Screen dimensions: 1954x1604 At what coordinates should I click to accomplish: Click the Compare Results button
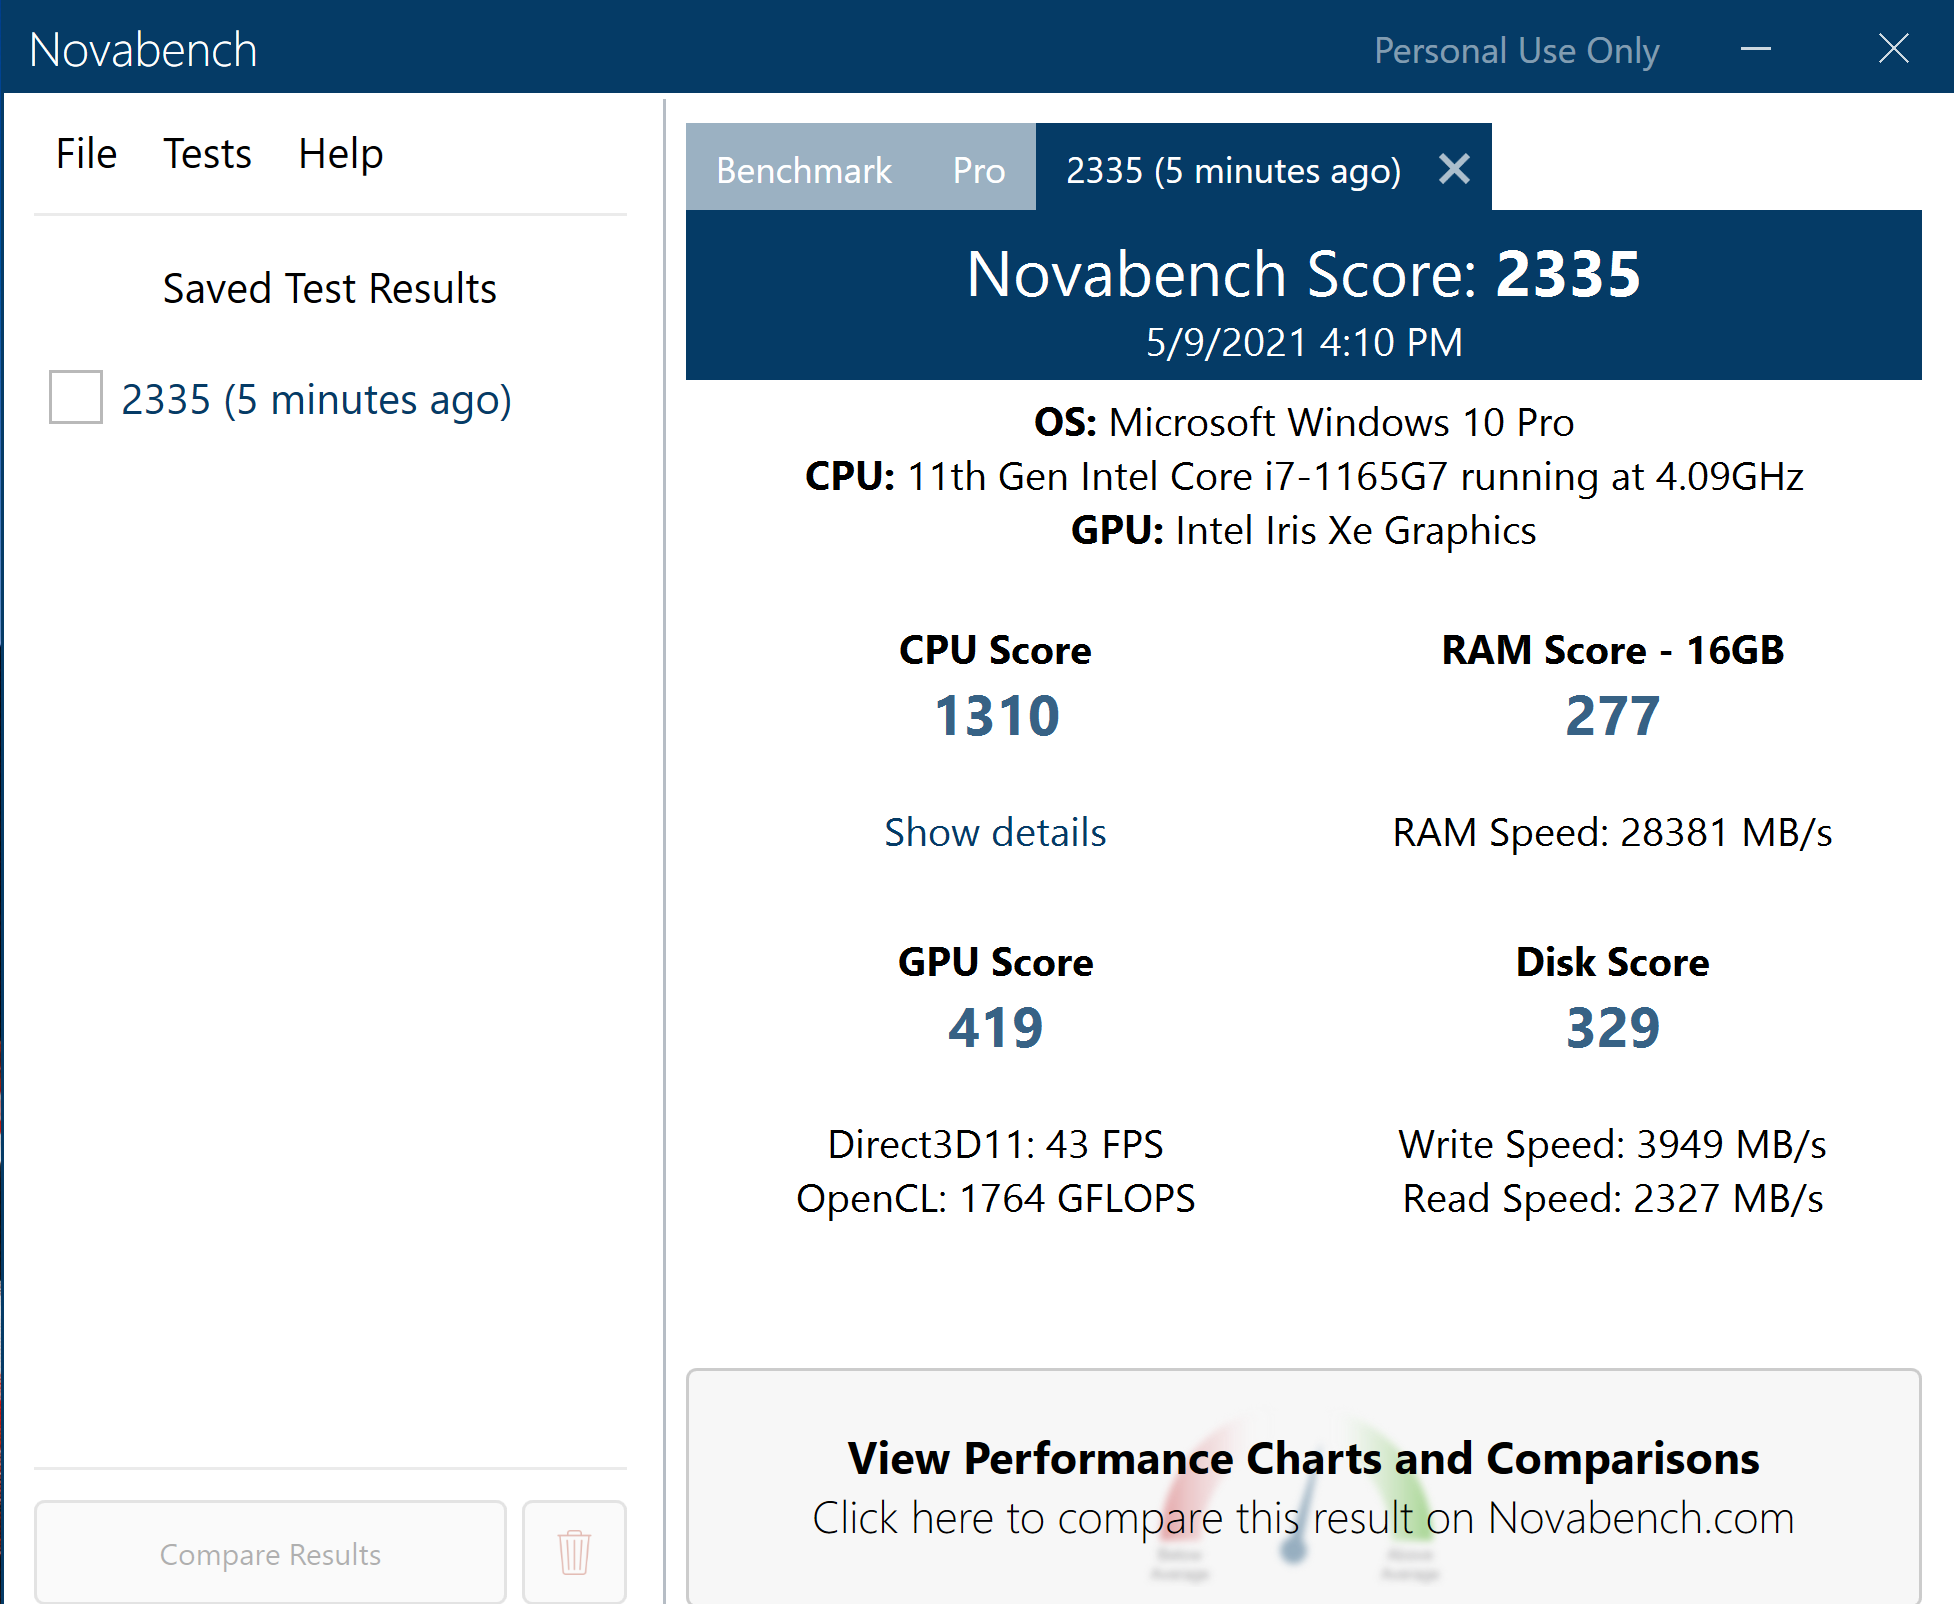270,1553
